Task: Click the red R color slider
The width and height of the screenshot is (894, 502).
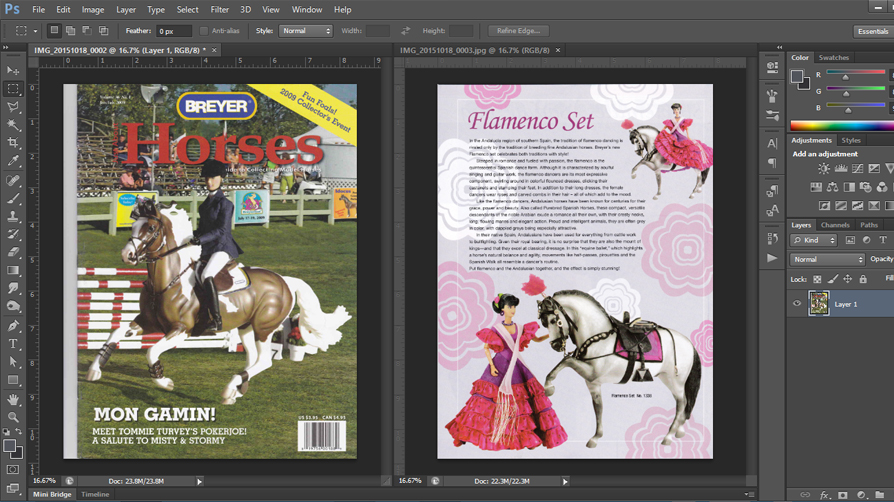Action: 850,75
